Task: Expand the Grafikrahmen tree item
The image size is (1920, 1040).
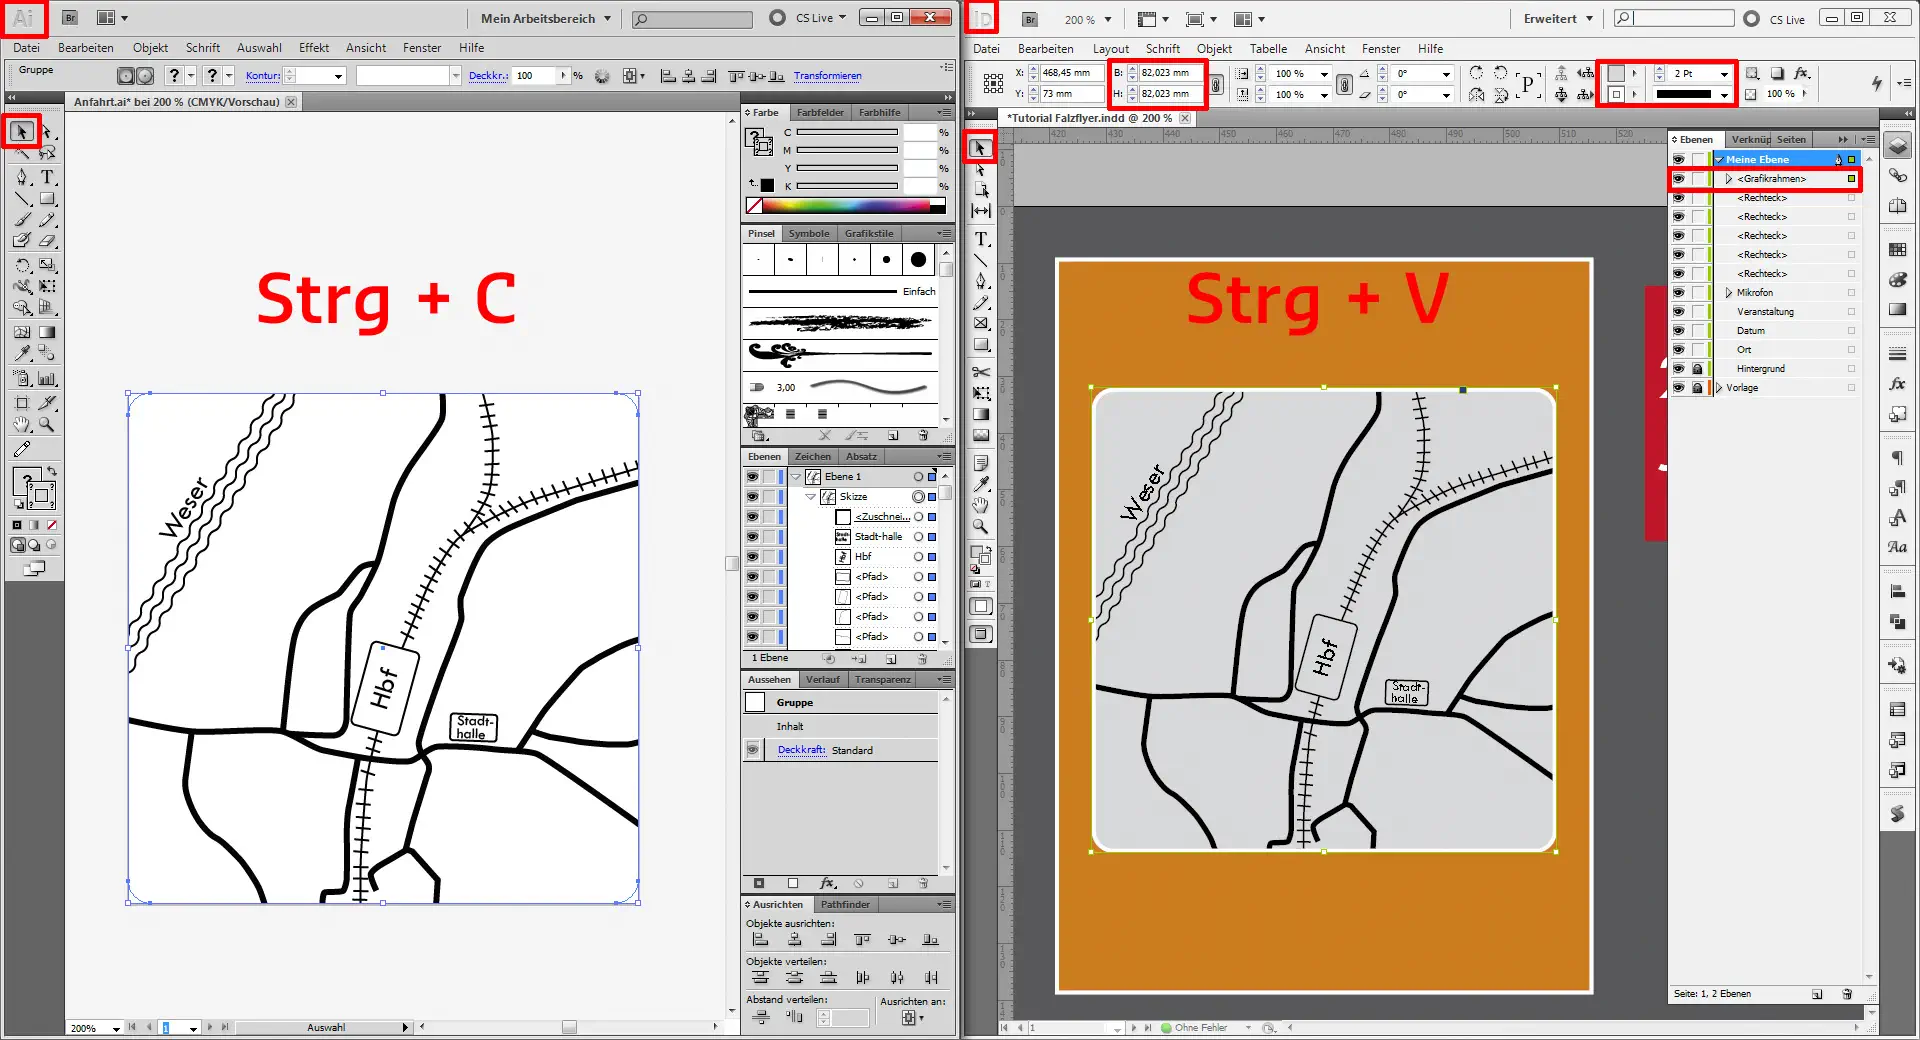Action: click(1727, 179)
